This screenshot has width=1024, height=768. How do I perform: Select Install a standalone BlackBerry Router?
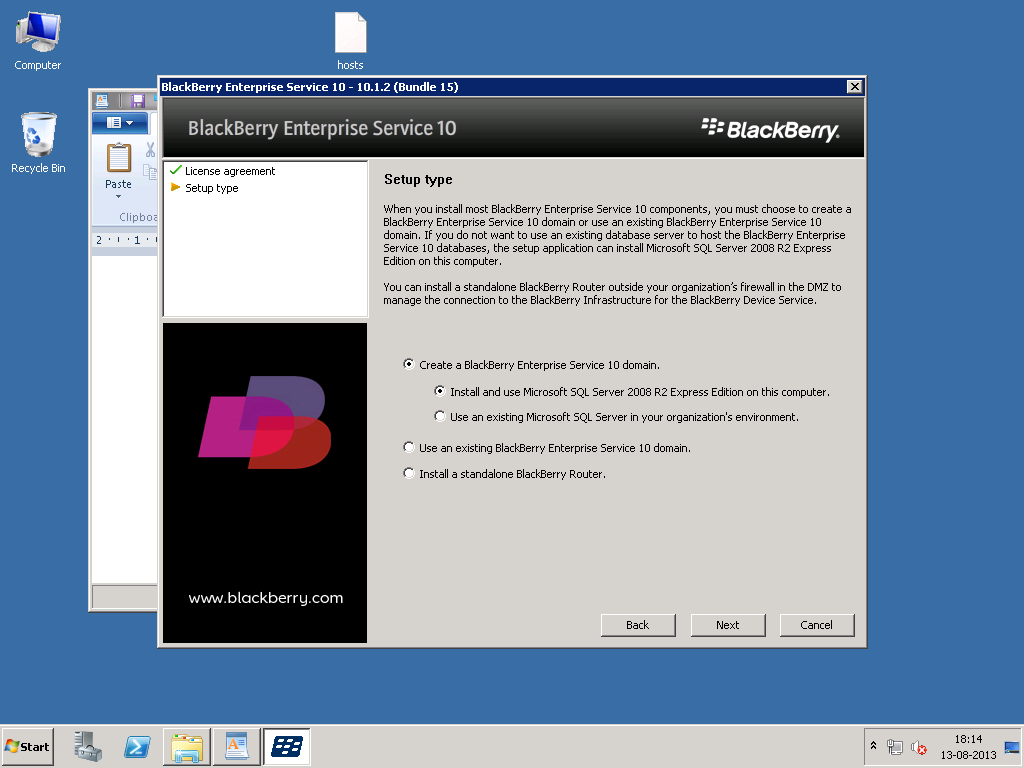click(x=409, y=473)
